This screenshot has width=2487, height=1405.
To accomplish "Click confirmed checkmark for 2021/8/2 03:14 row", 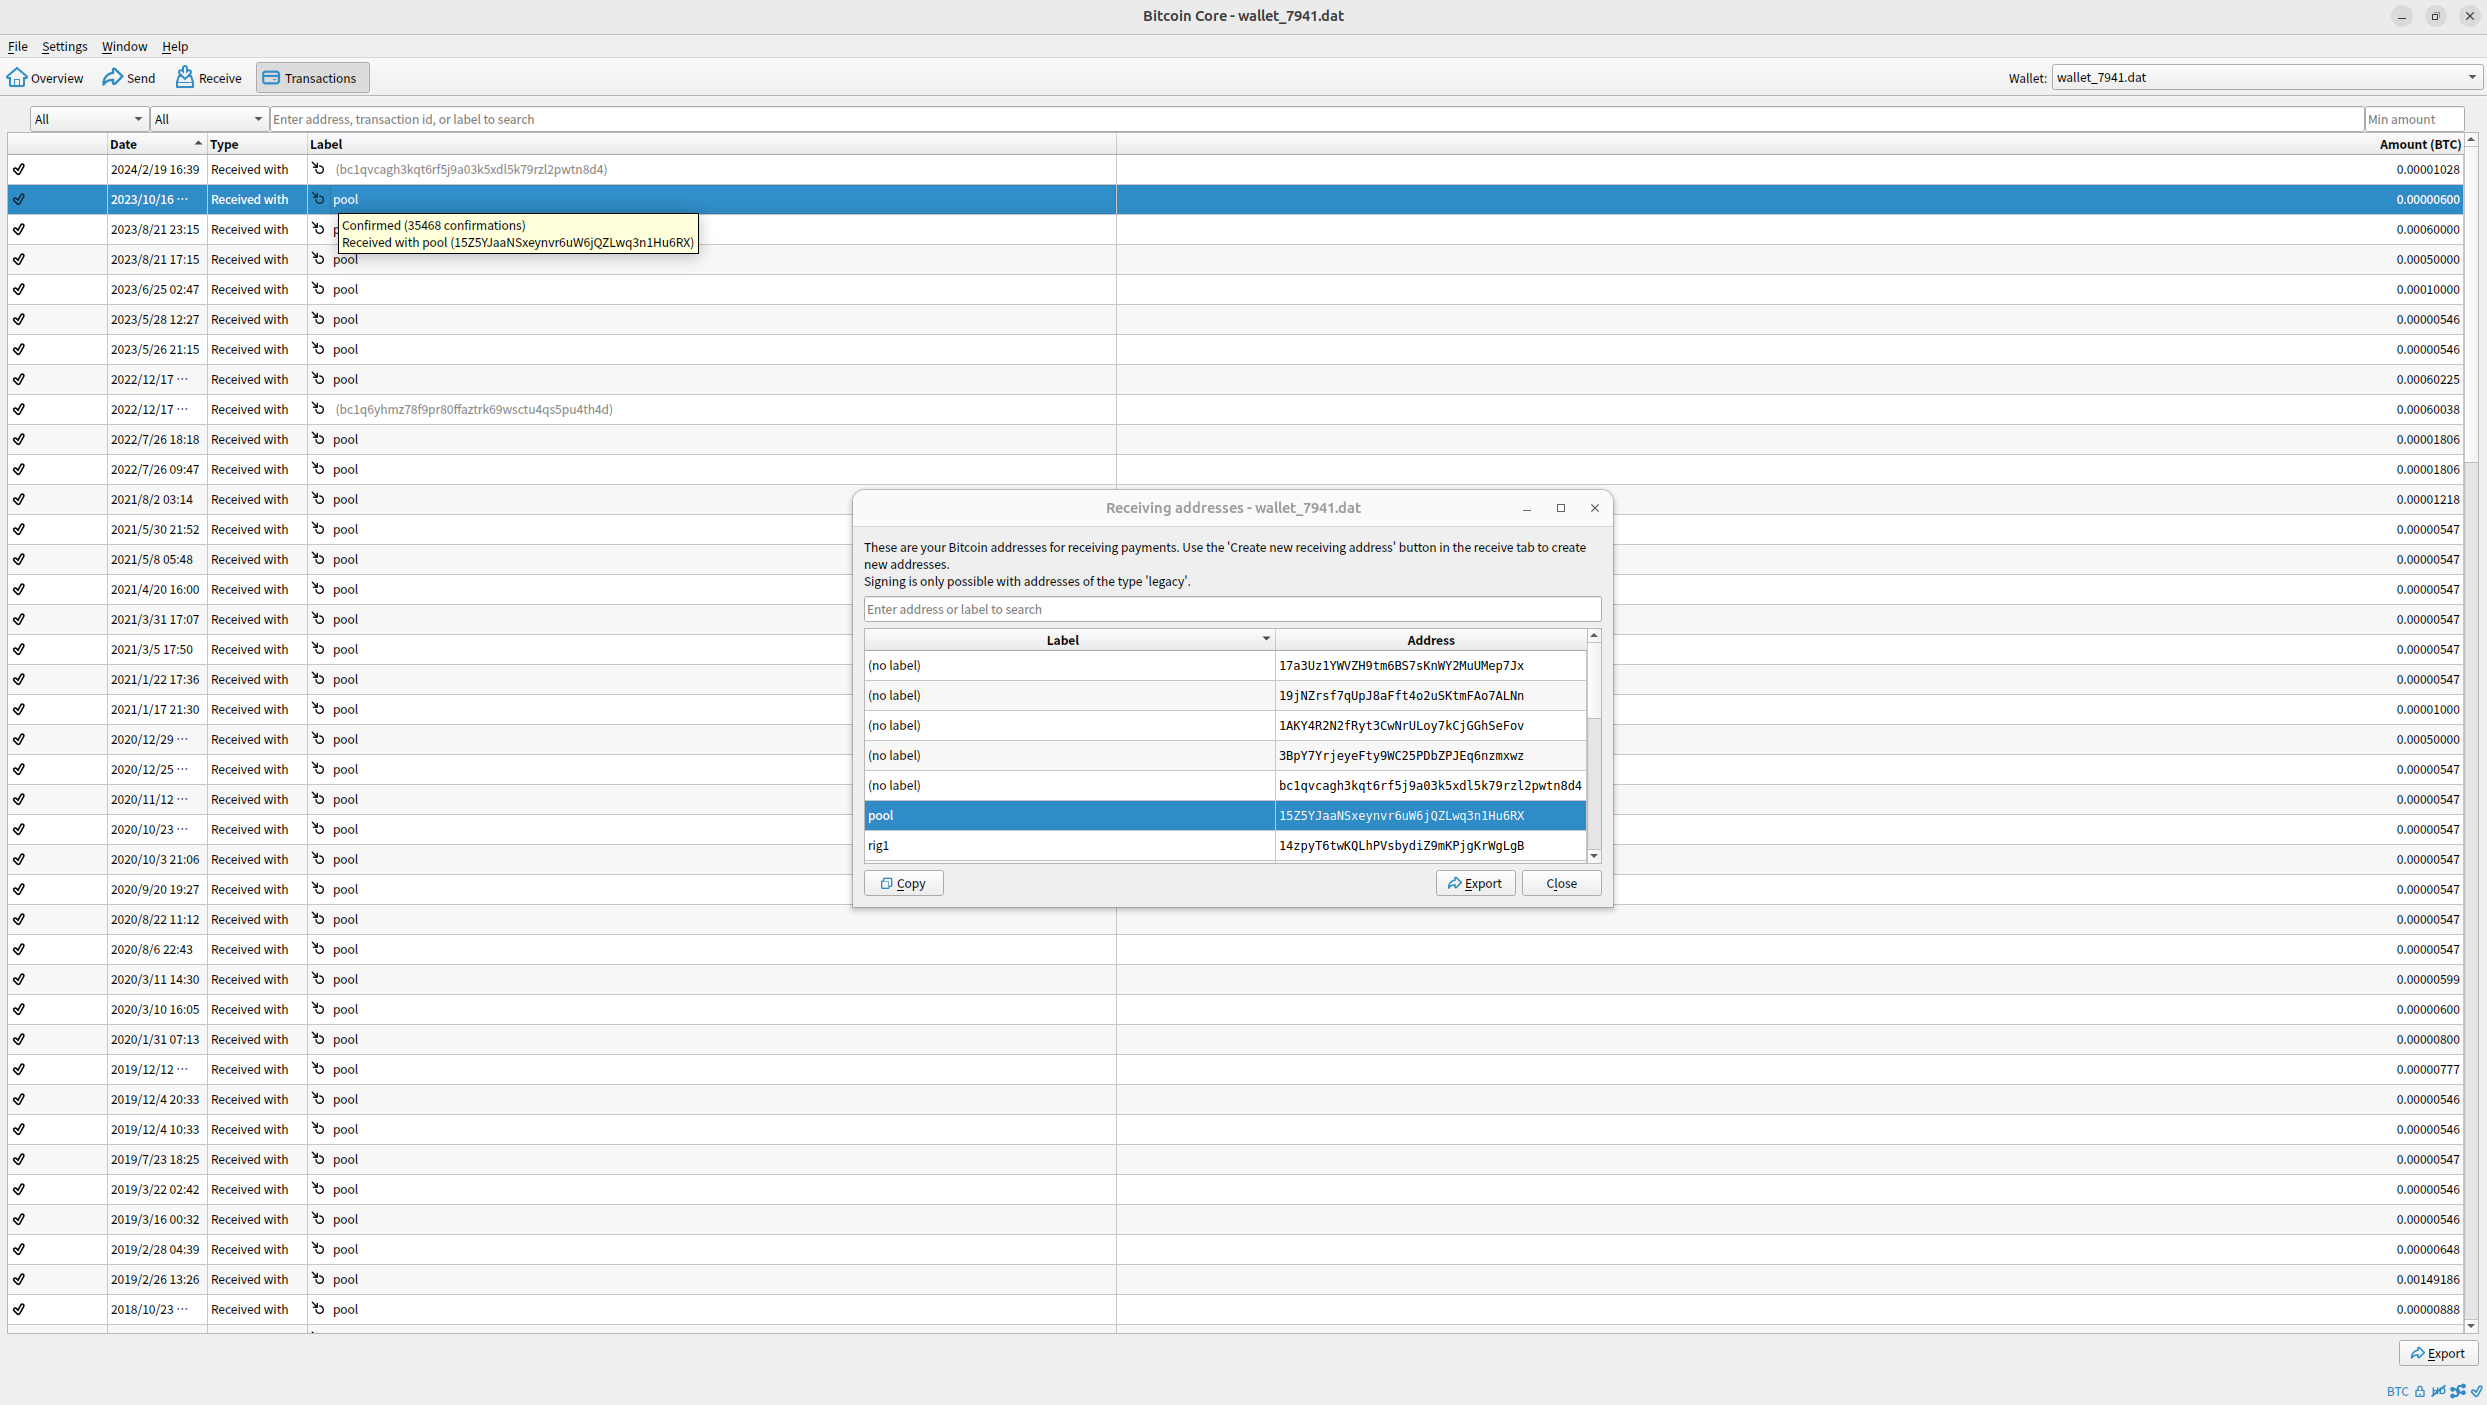I will (19, 499).
